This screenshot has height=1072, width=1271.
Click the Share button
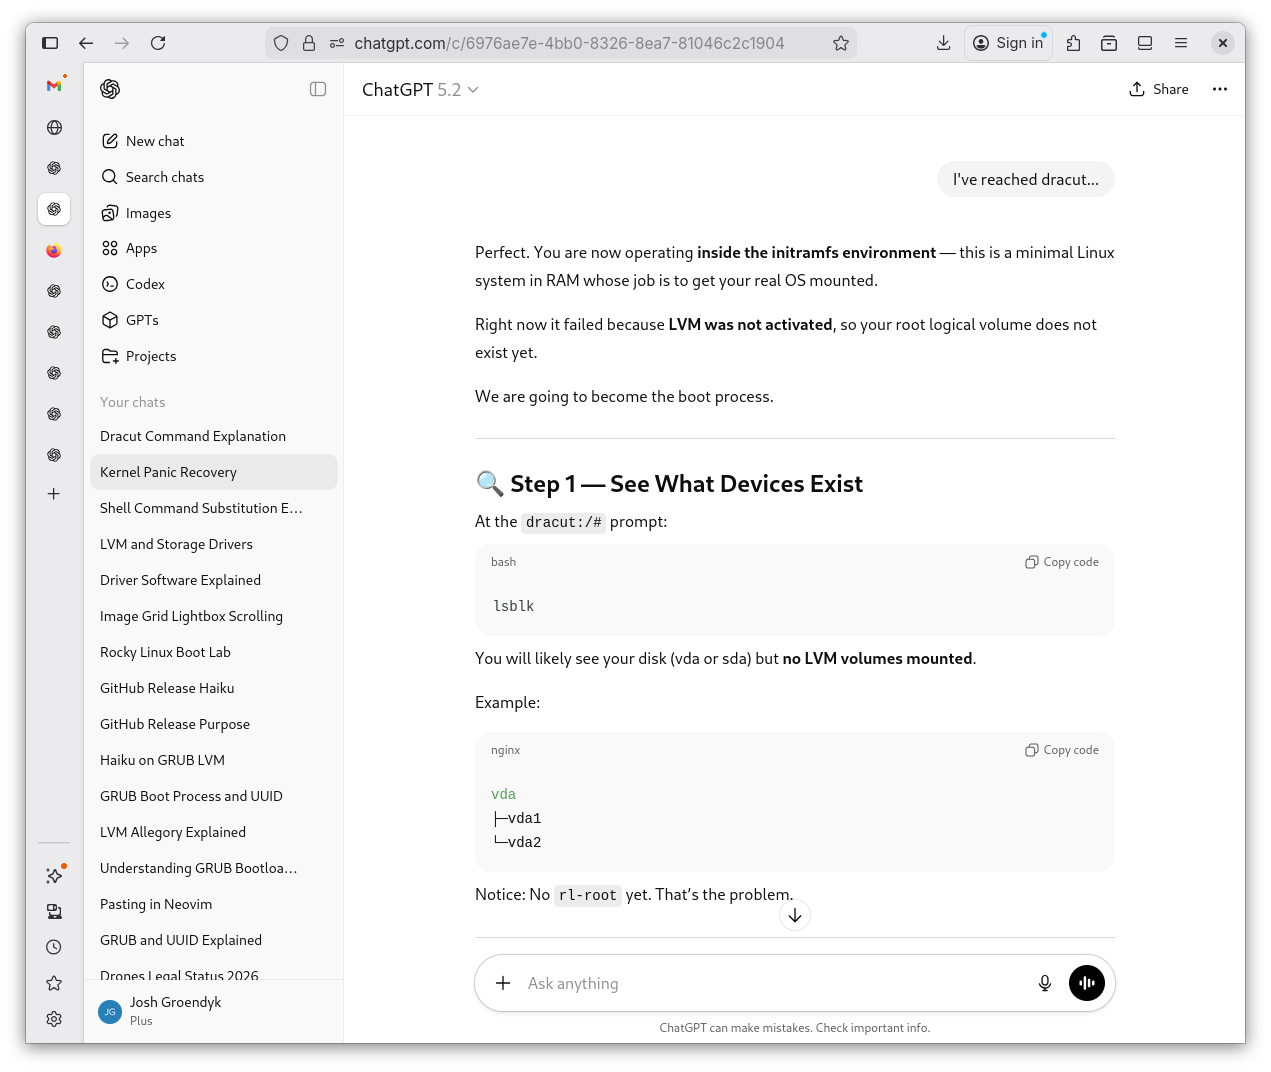click(1159, 89)
